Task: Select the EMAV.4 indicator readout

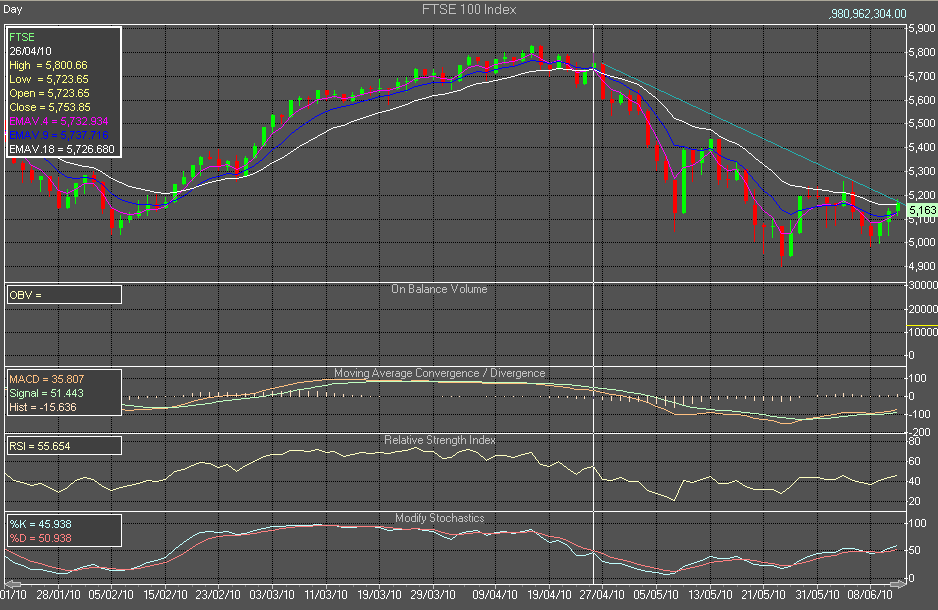Action: click(59, 121)
